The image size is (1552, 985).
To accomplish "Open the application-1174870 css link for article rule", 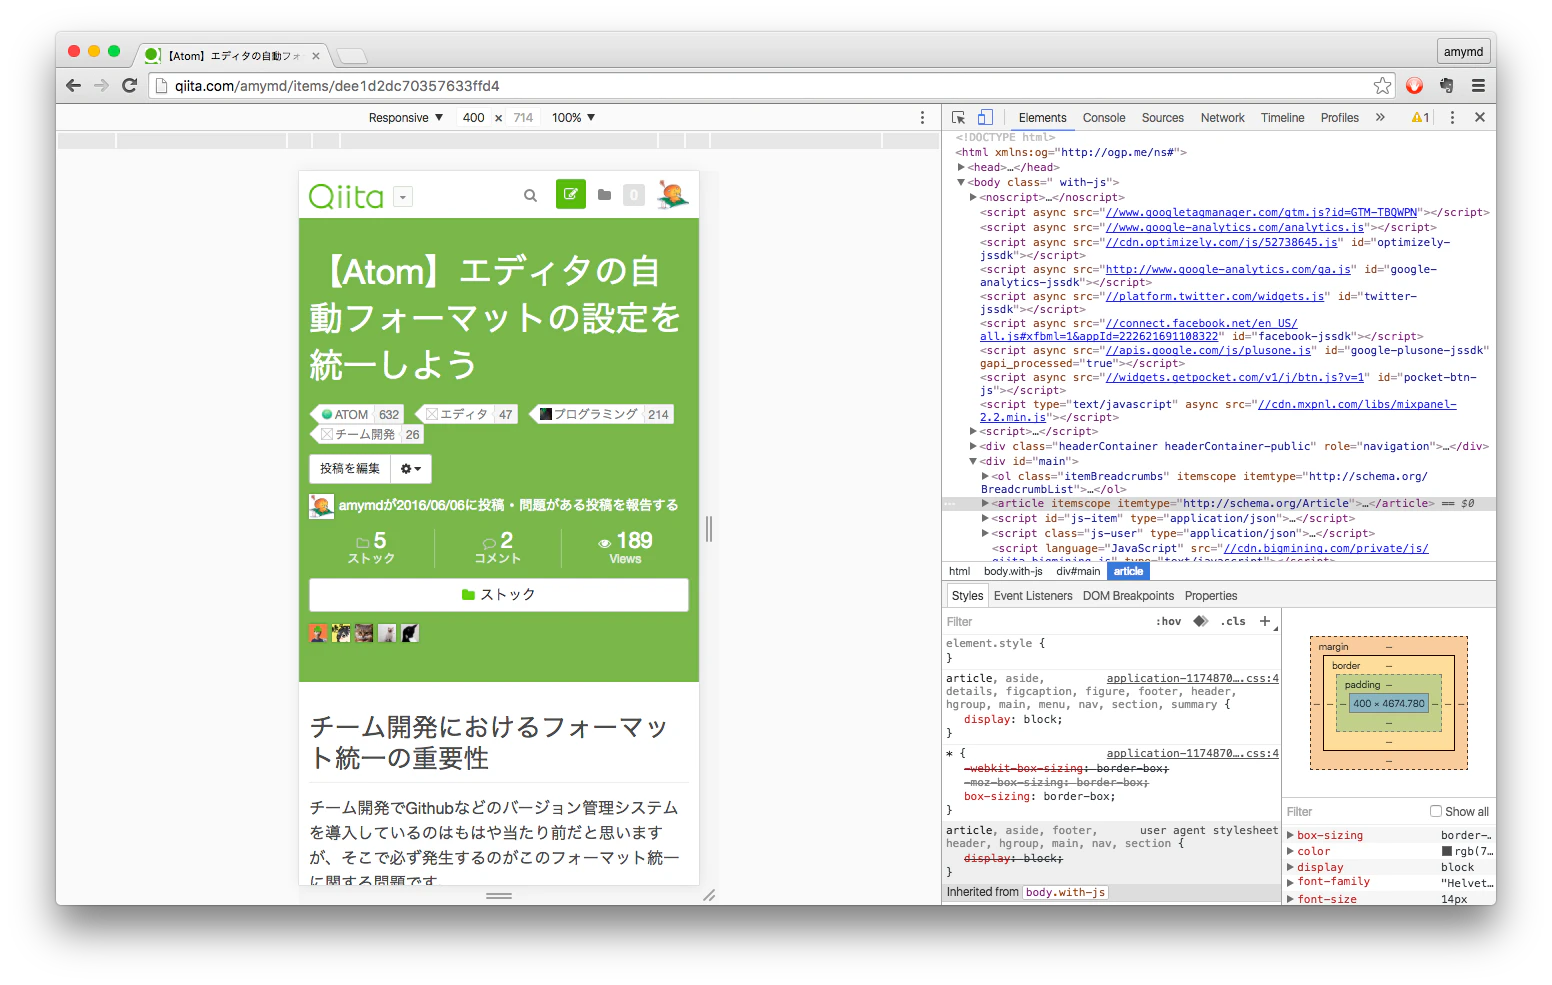I will (x=1192, y=678).
